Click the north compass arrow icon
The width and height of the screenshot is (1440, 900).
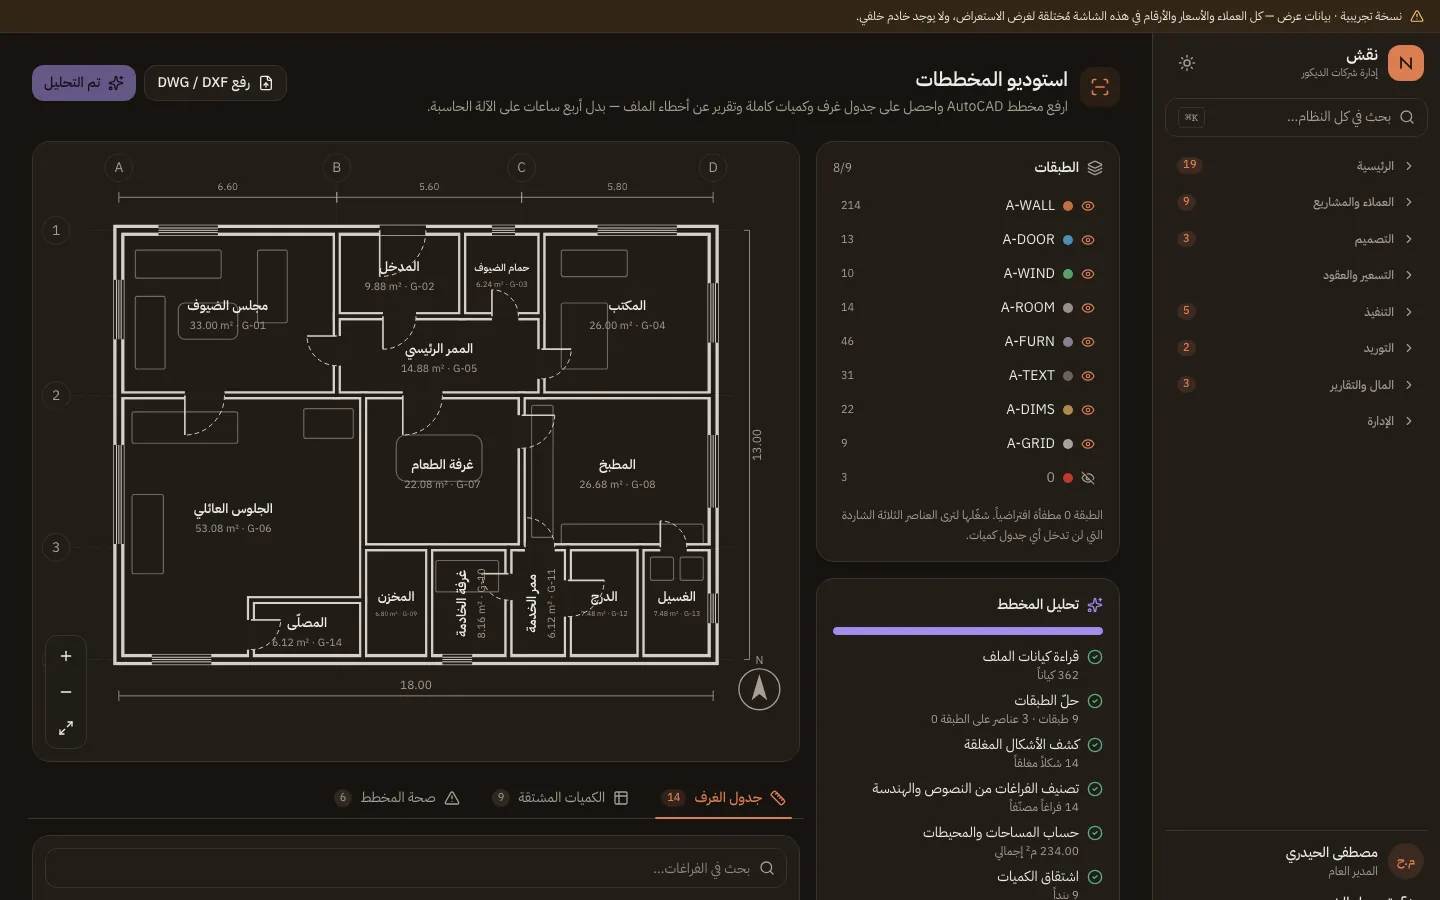(759, 689)
